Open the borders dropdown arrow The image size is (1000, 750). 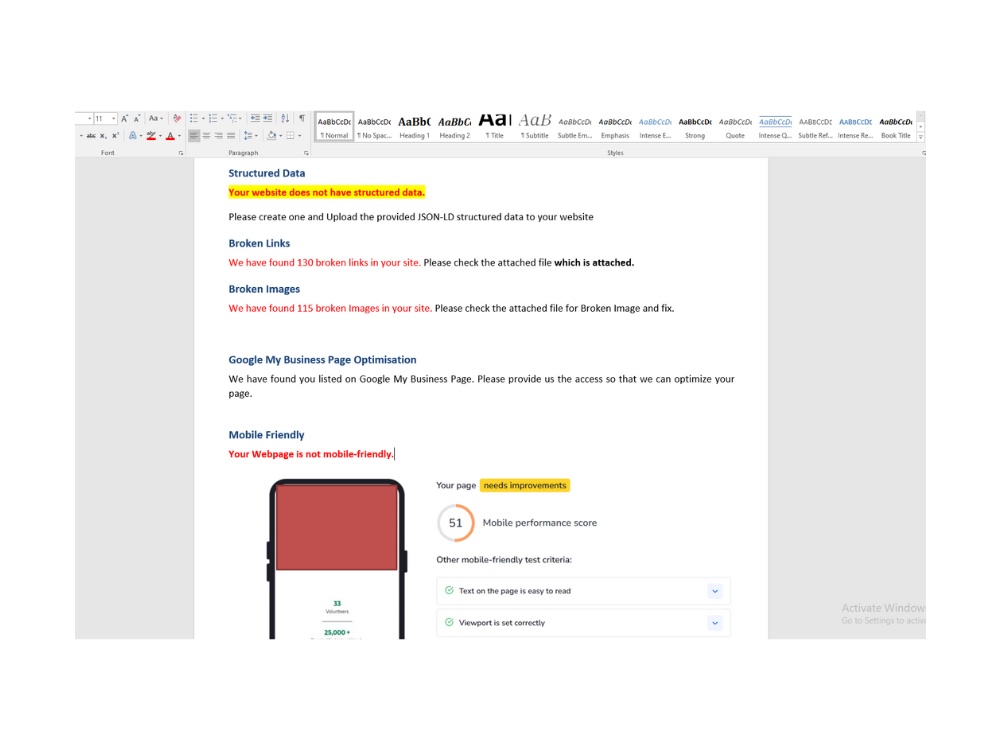click(x=300, y=136)
